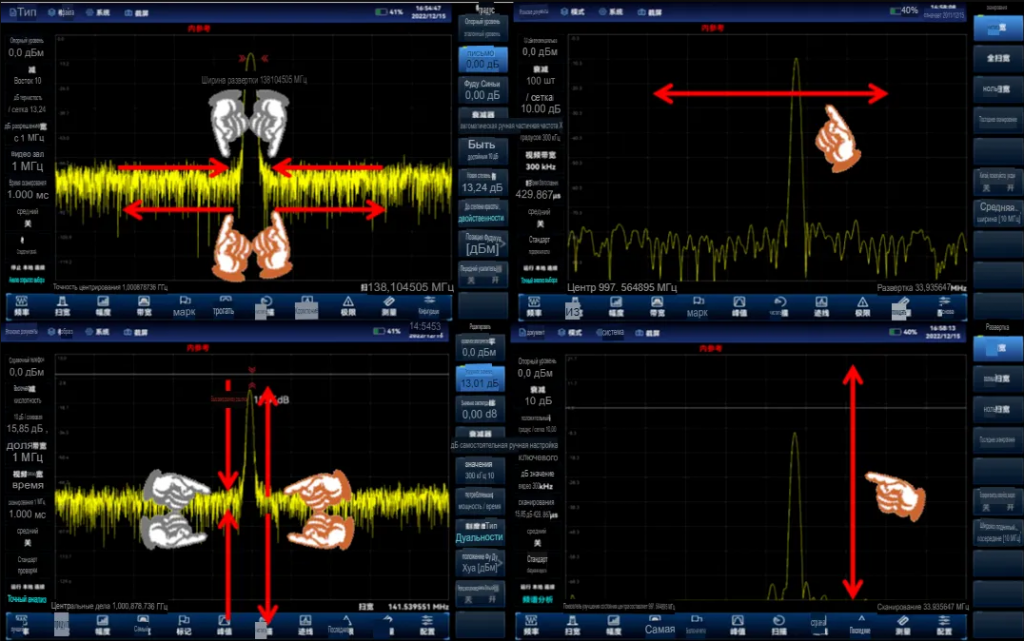The height and width of the screenshot is (641, 1024).
Task: Open Frequency menu in top-left screen toolbar
Action: point(22,305)
